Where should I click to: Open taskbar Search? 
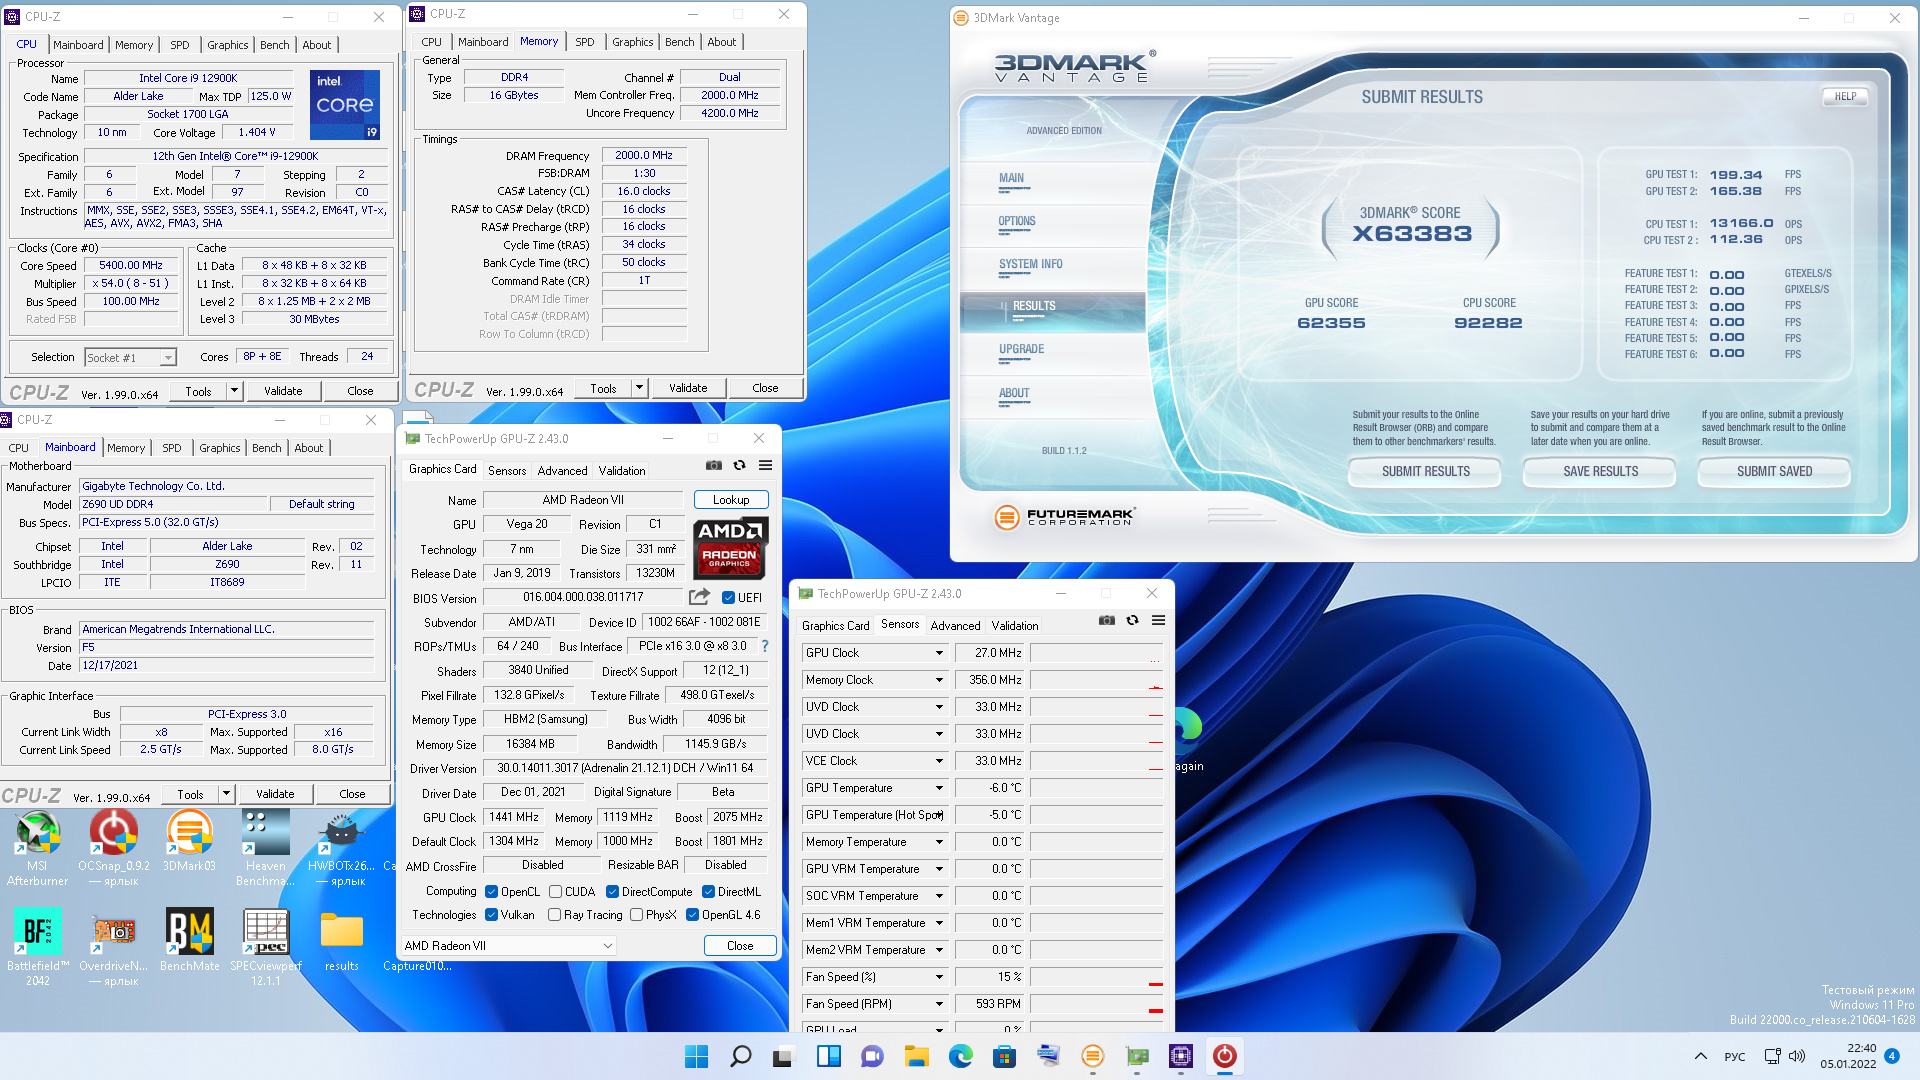point(741,1056)
